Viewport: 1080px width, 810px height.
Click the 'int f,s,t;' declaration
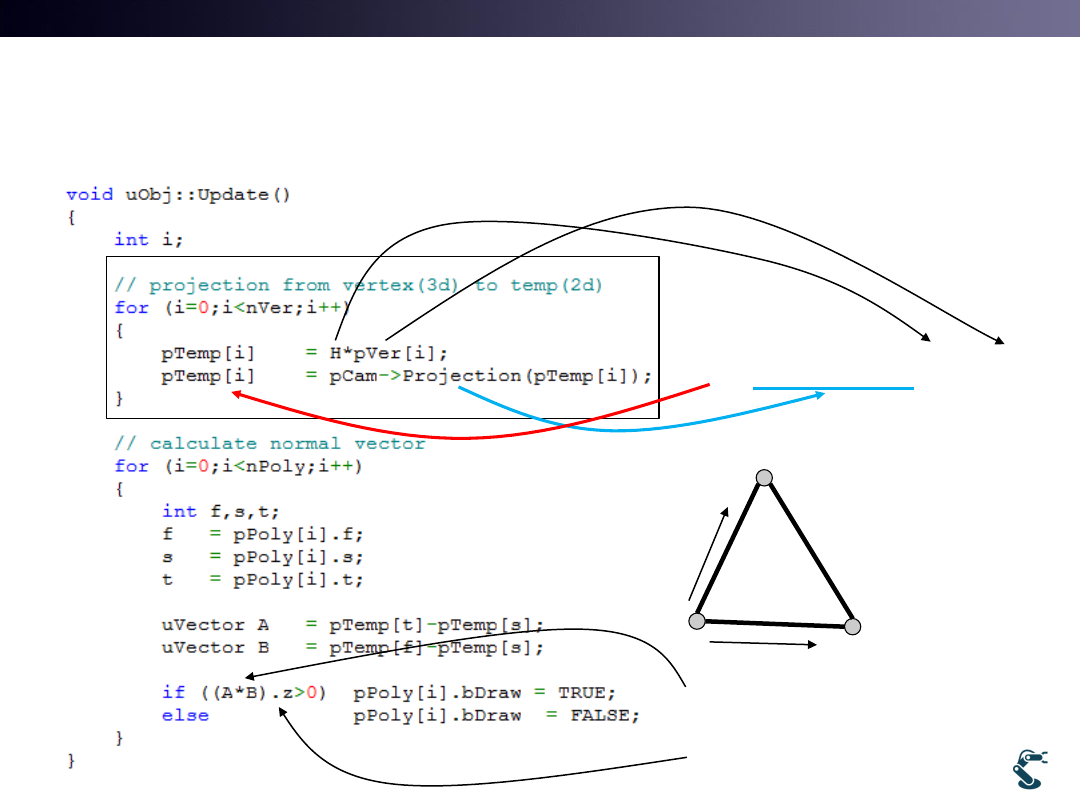(x=221, y=511)
